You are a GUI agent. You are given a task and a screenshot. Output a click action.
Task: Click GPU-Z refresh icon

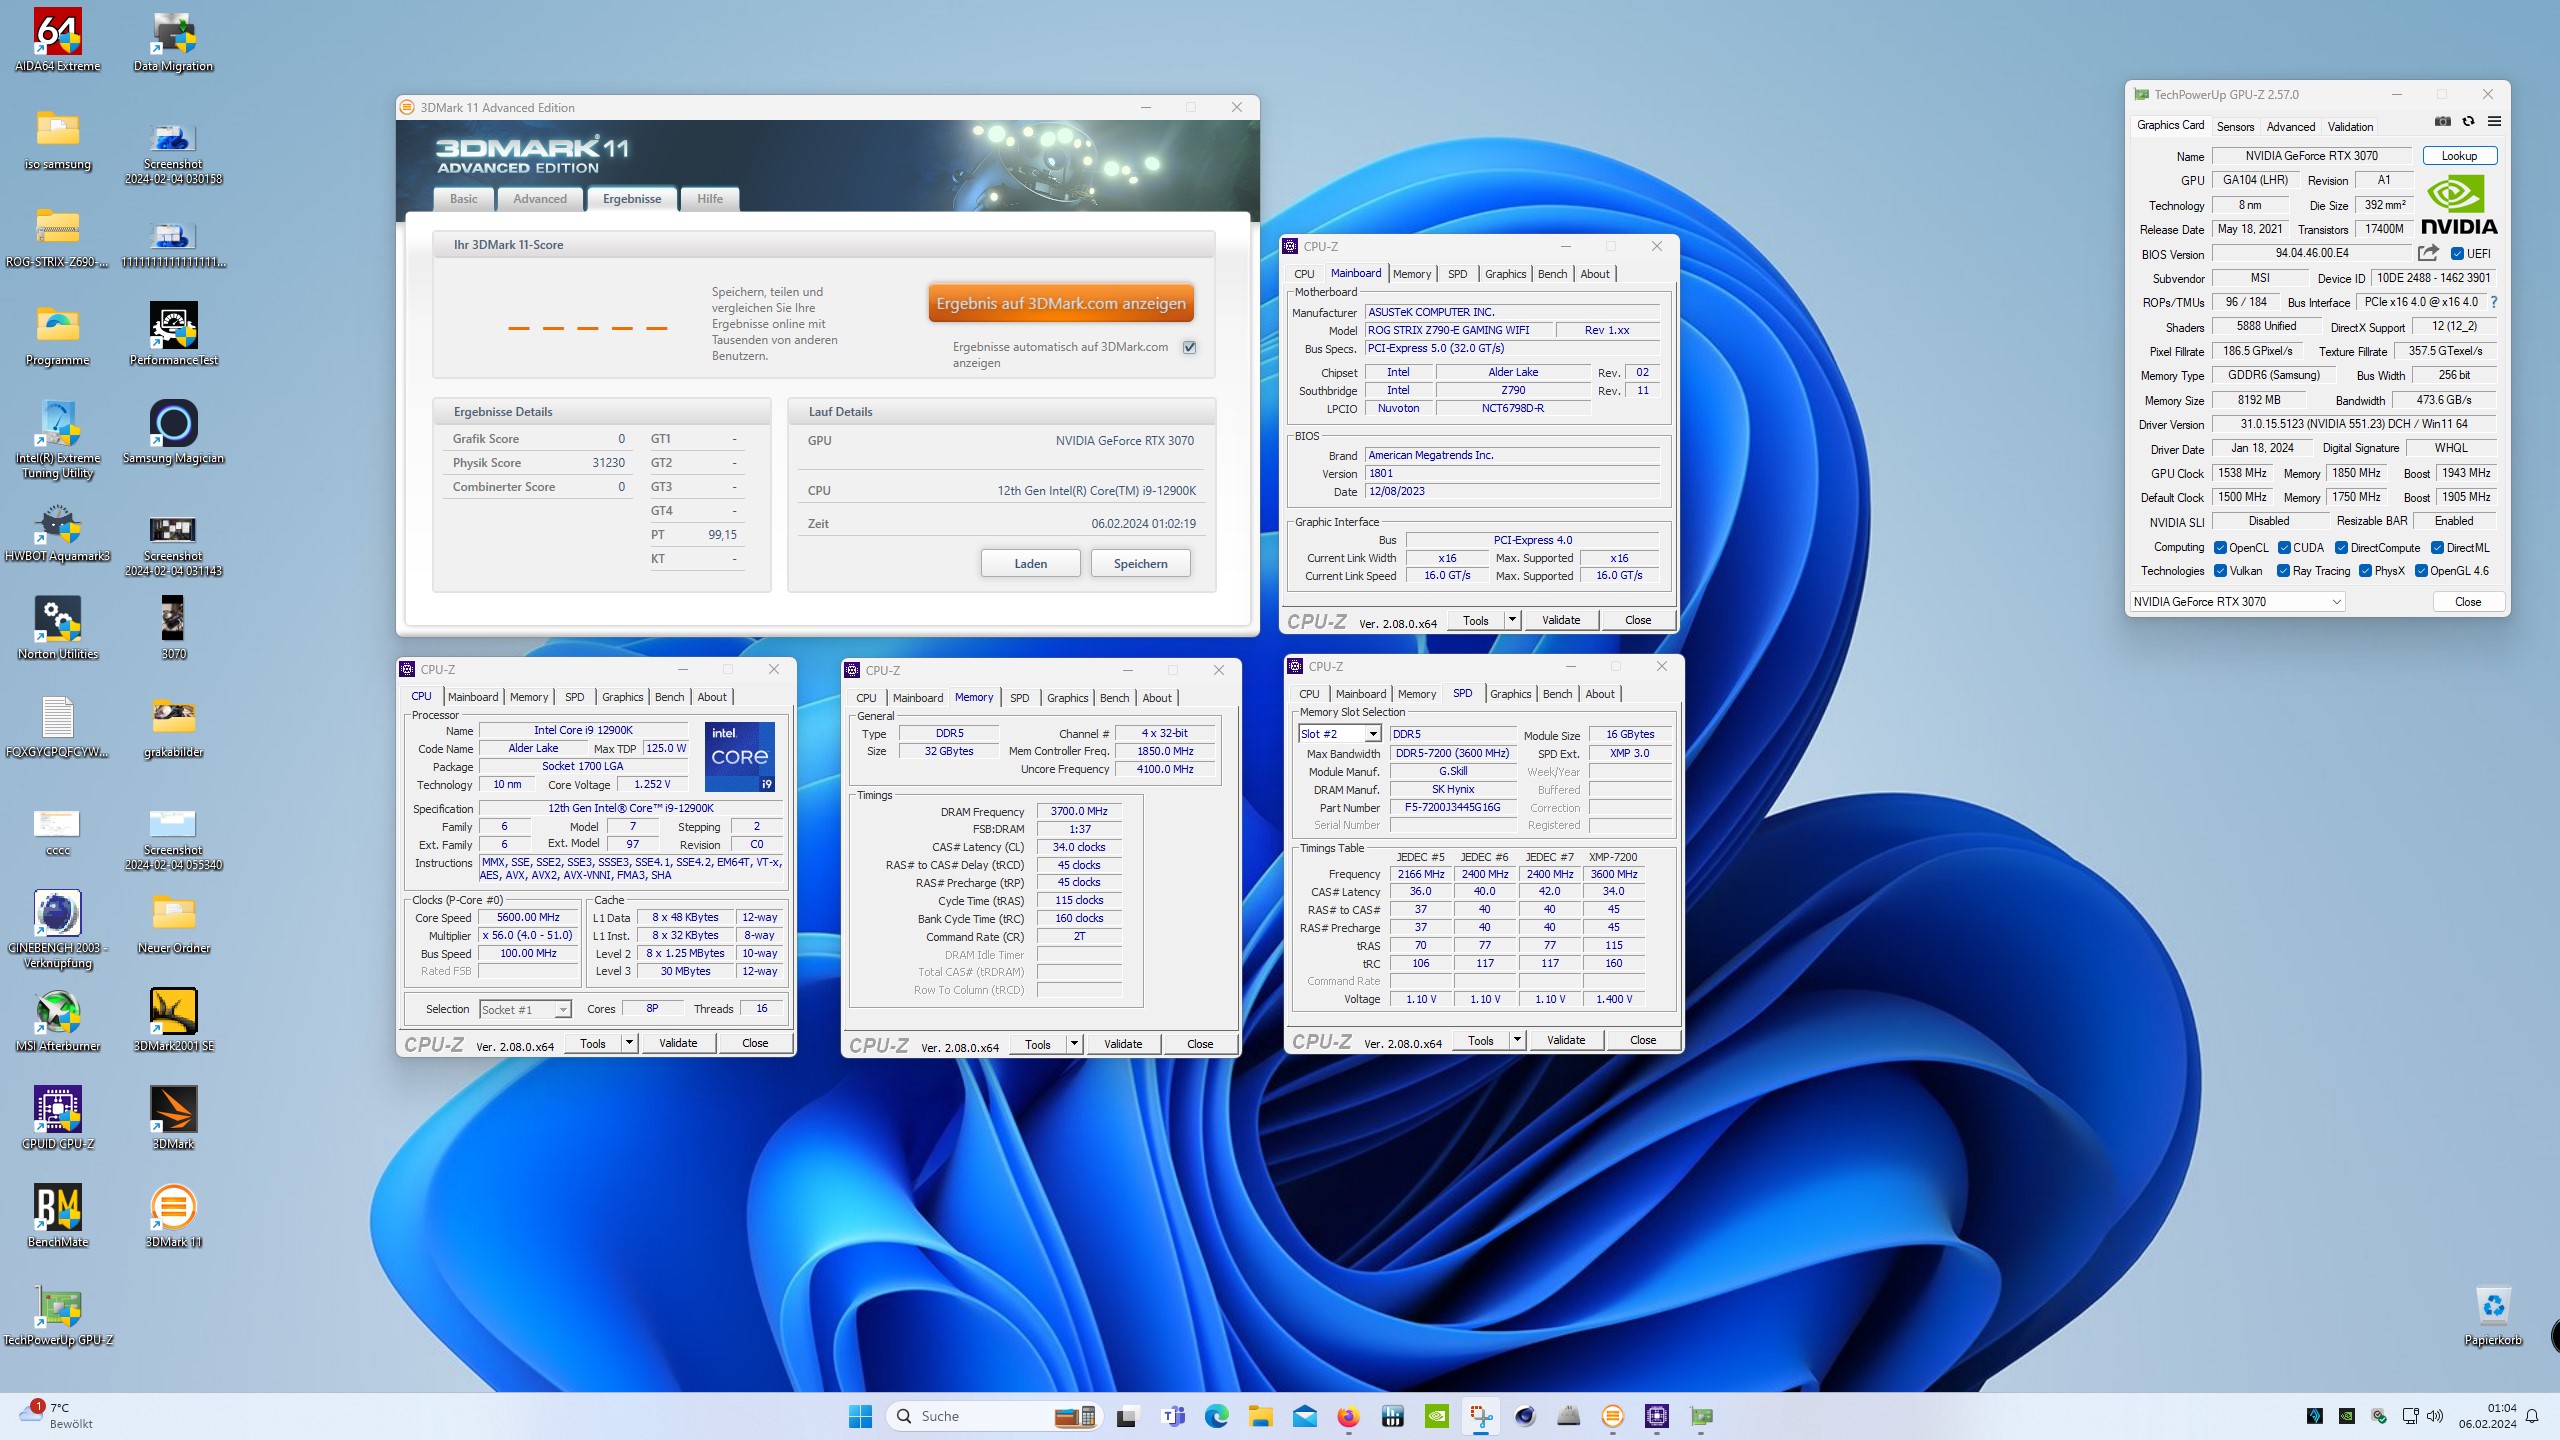click(2468, 121)
